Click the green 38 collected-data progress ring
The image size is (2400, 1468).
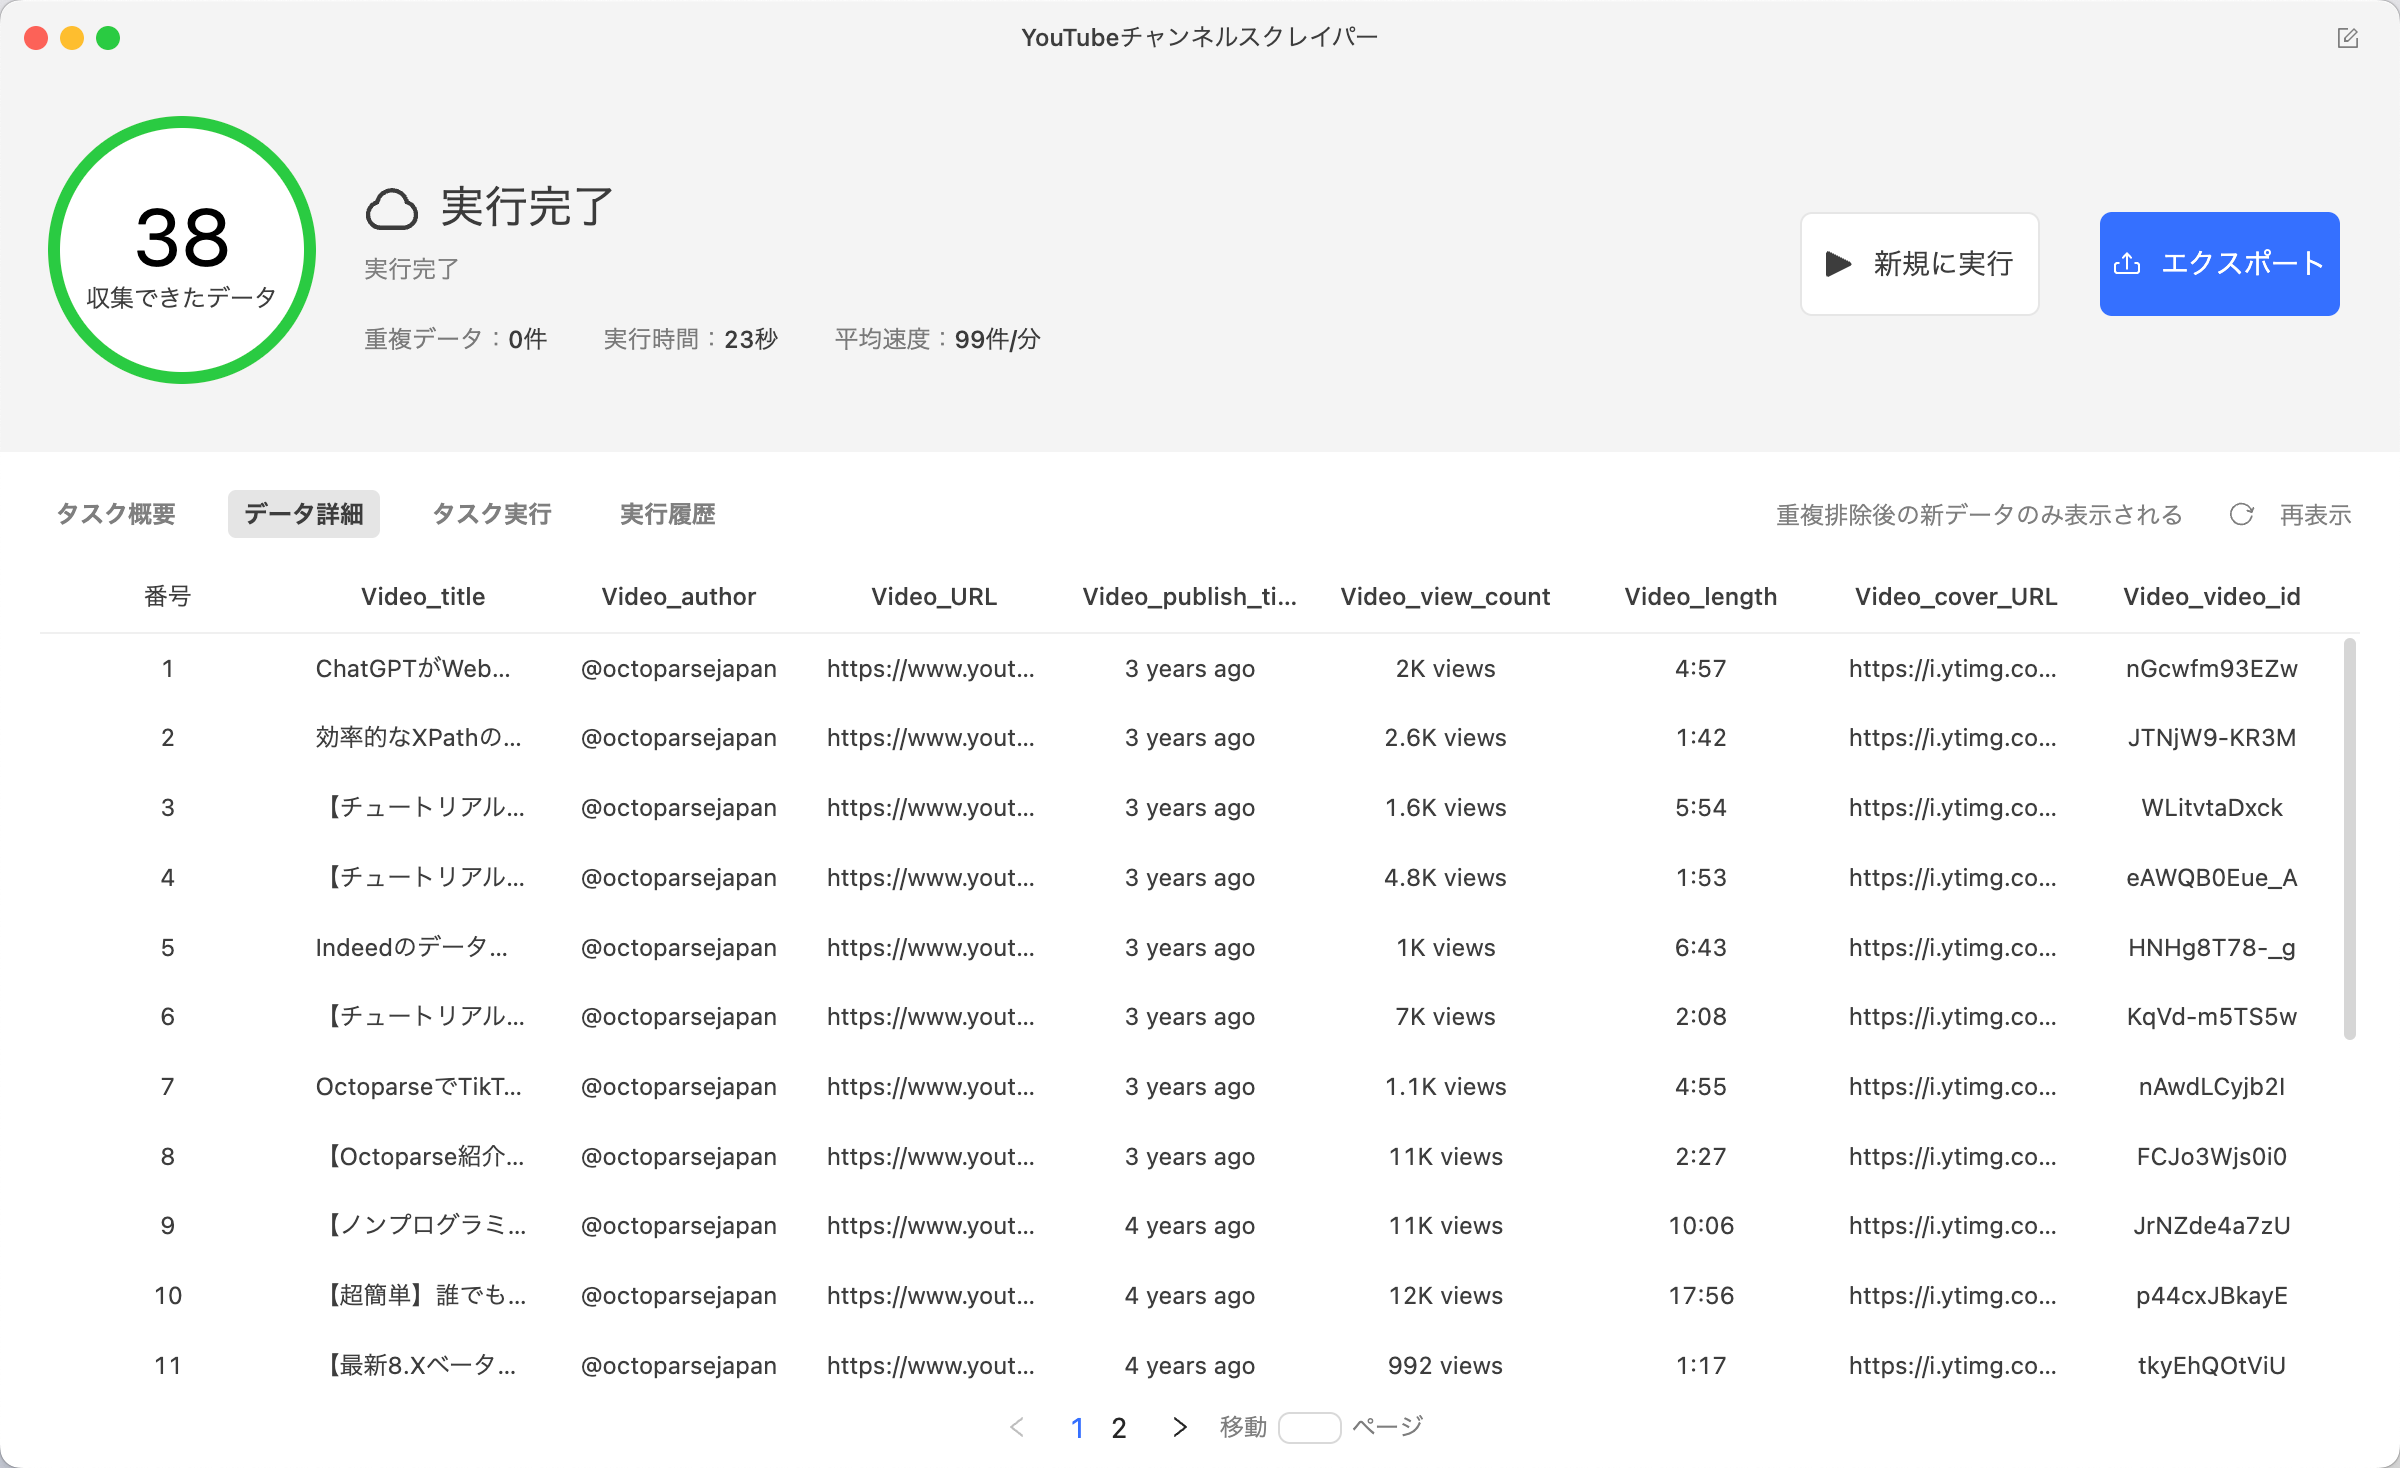pyautogui.click(x=182, y=250)
